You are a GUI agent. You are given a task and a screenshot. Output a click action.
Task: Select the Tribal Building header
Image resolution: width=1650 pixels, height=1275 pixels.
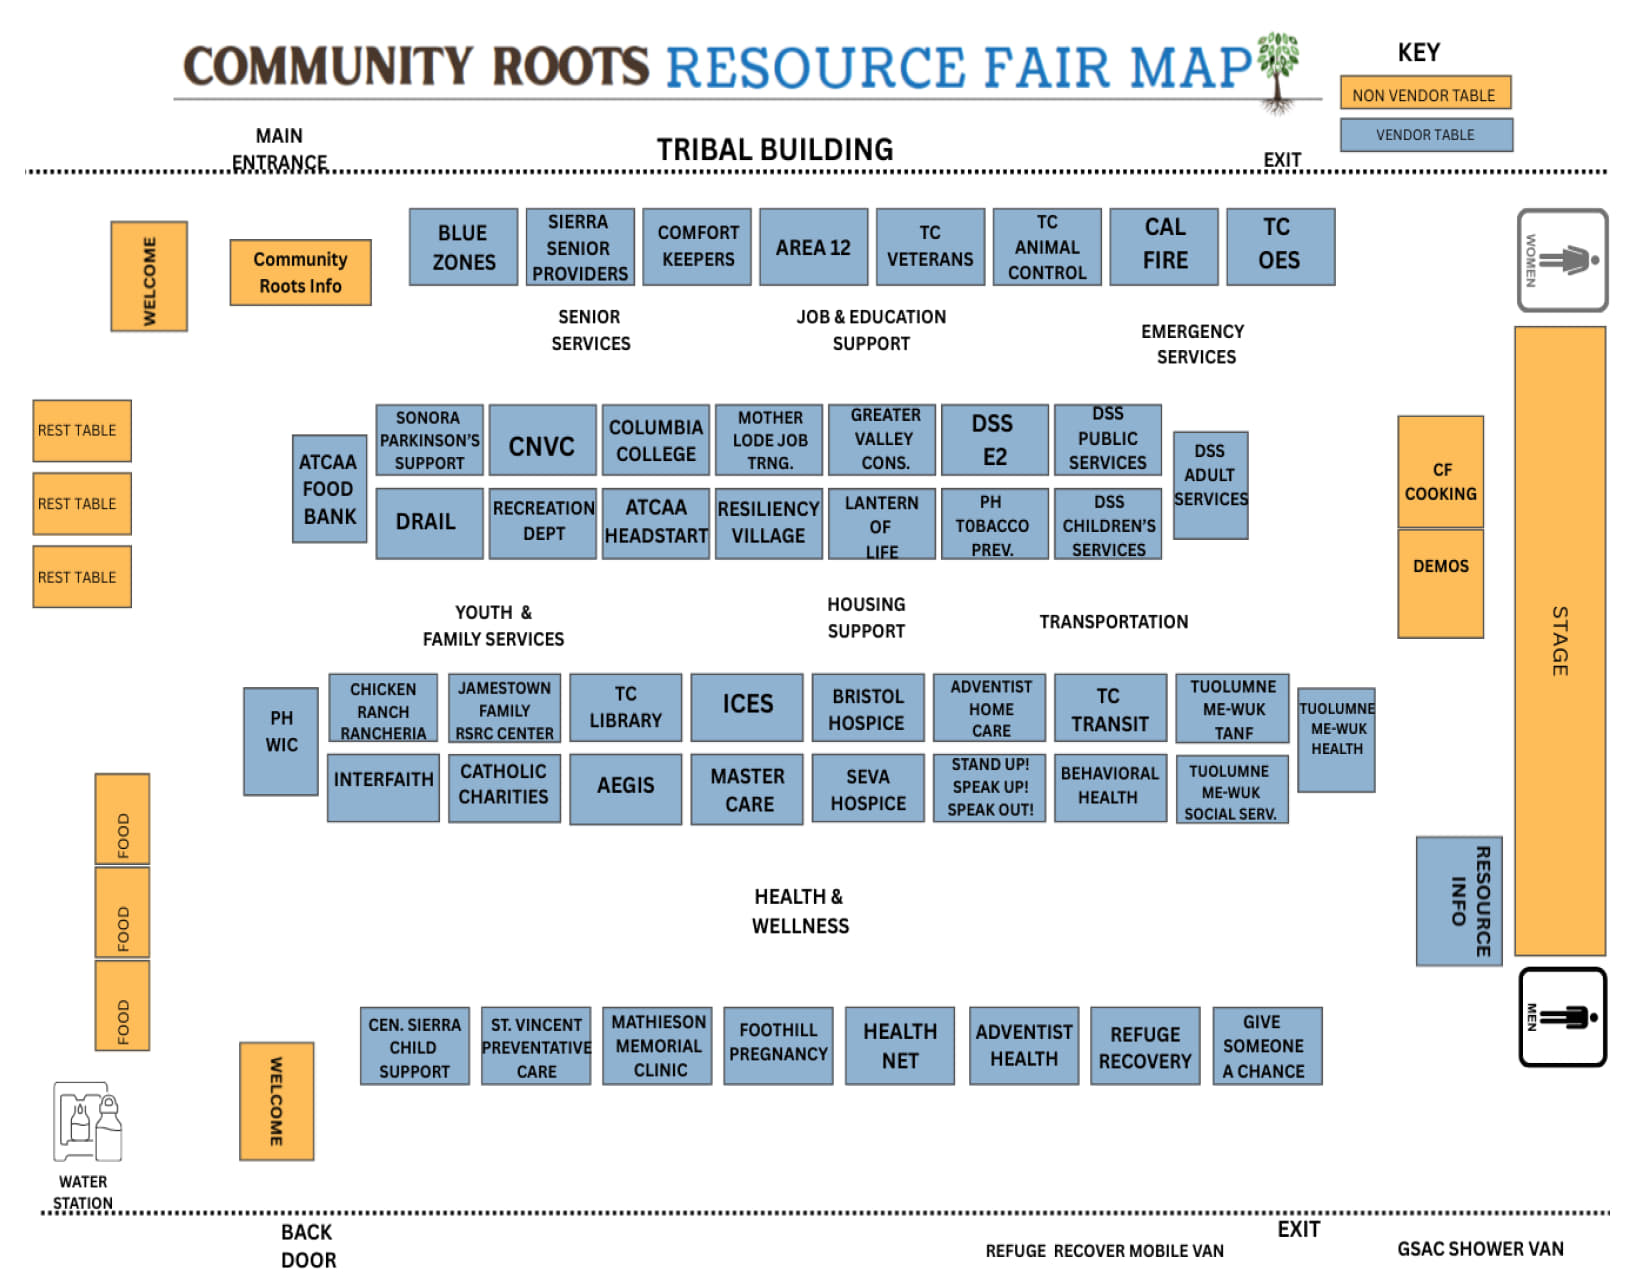point(775,150)
